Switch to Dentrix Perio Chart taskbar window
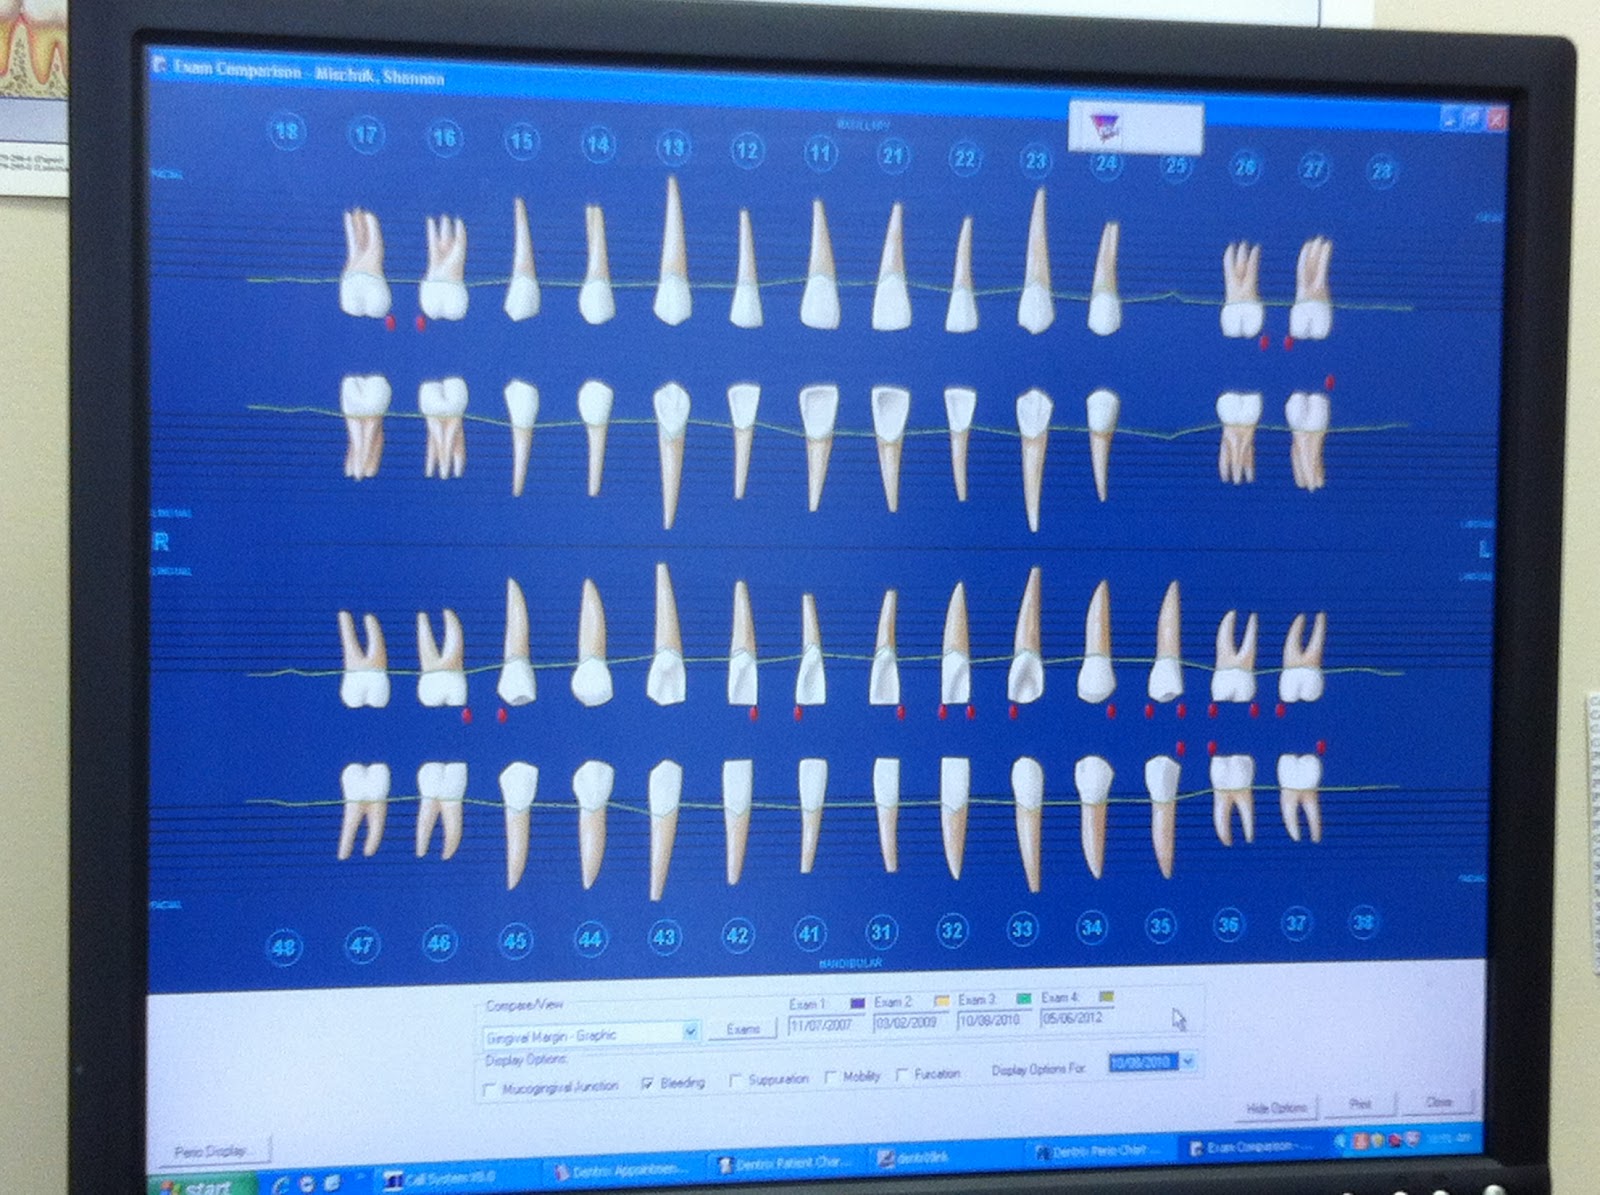Image resolution: width=1600 pixels, height=1195 pixels. [x=1098, y=1154]
